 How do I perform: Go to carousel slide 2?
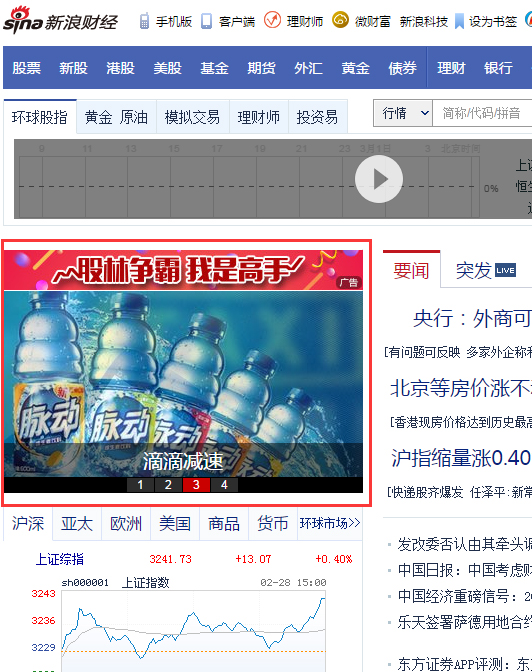168,485
